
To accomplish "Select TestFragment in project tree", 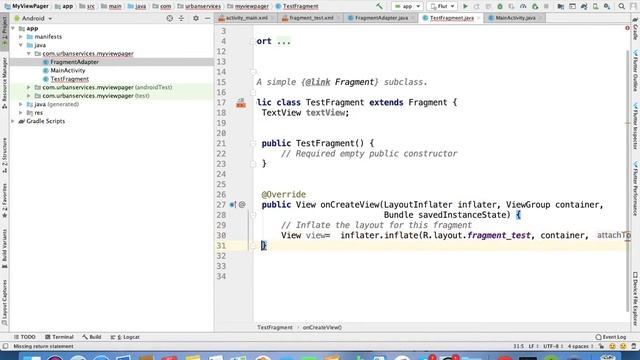I will [69, 79].
